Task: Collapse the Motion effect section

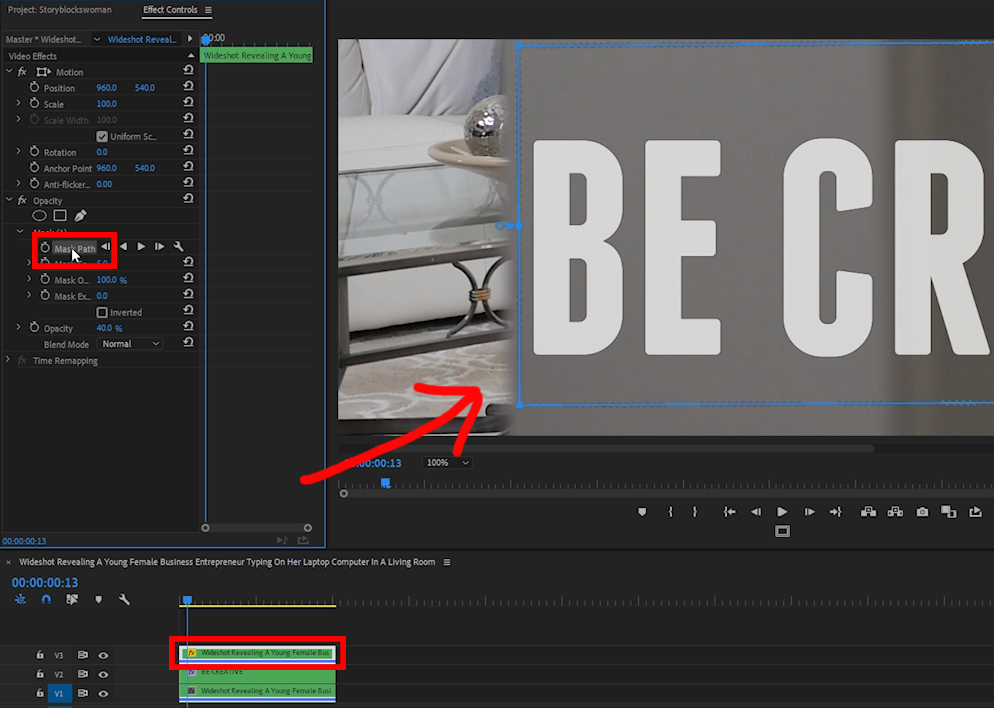Action: pyautogui.click(x=9, y=72)
